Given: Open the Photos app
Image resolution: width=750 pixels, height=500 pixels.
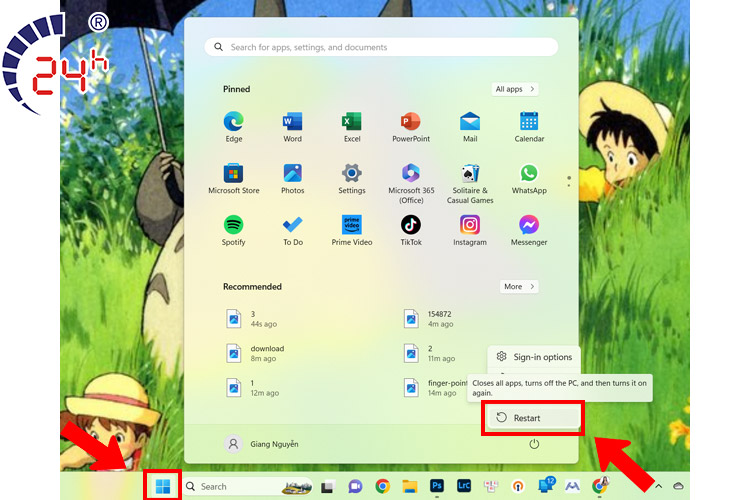Looking at the screenshot, I should coord(292,178).
